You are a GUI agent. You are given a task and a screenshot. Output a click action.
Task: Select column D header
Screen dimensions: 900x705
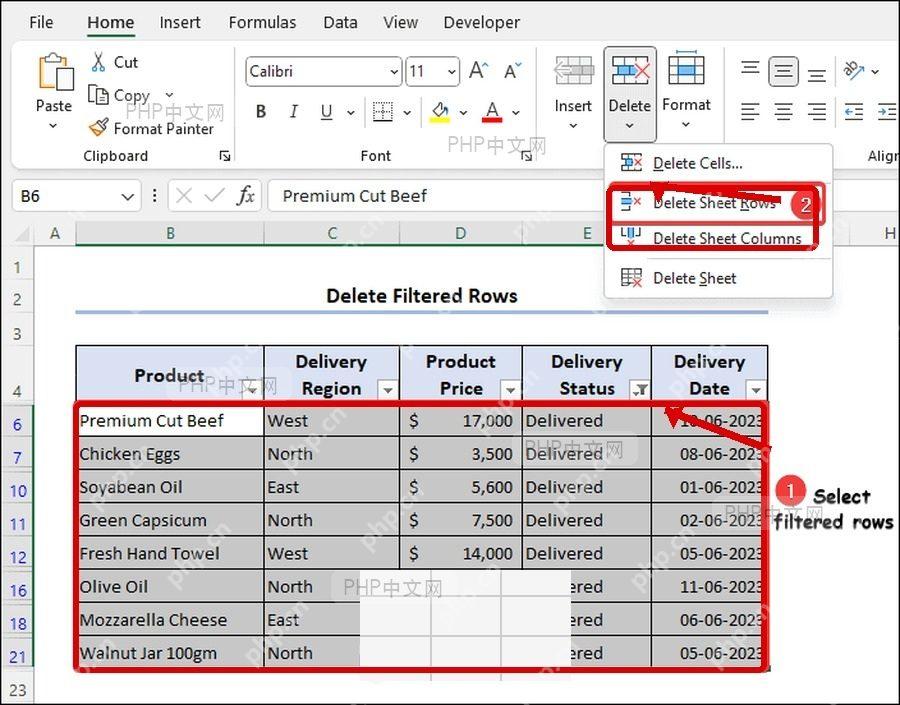click(x=460, y=234)
